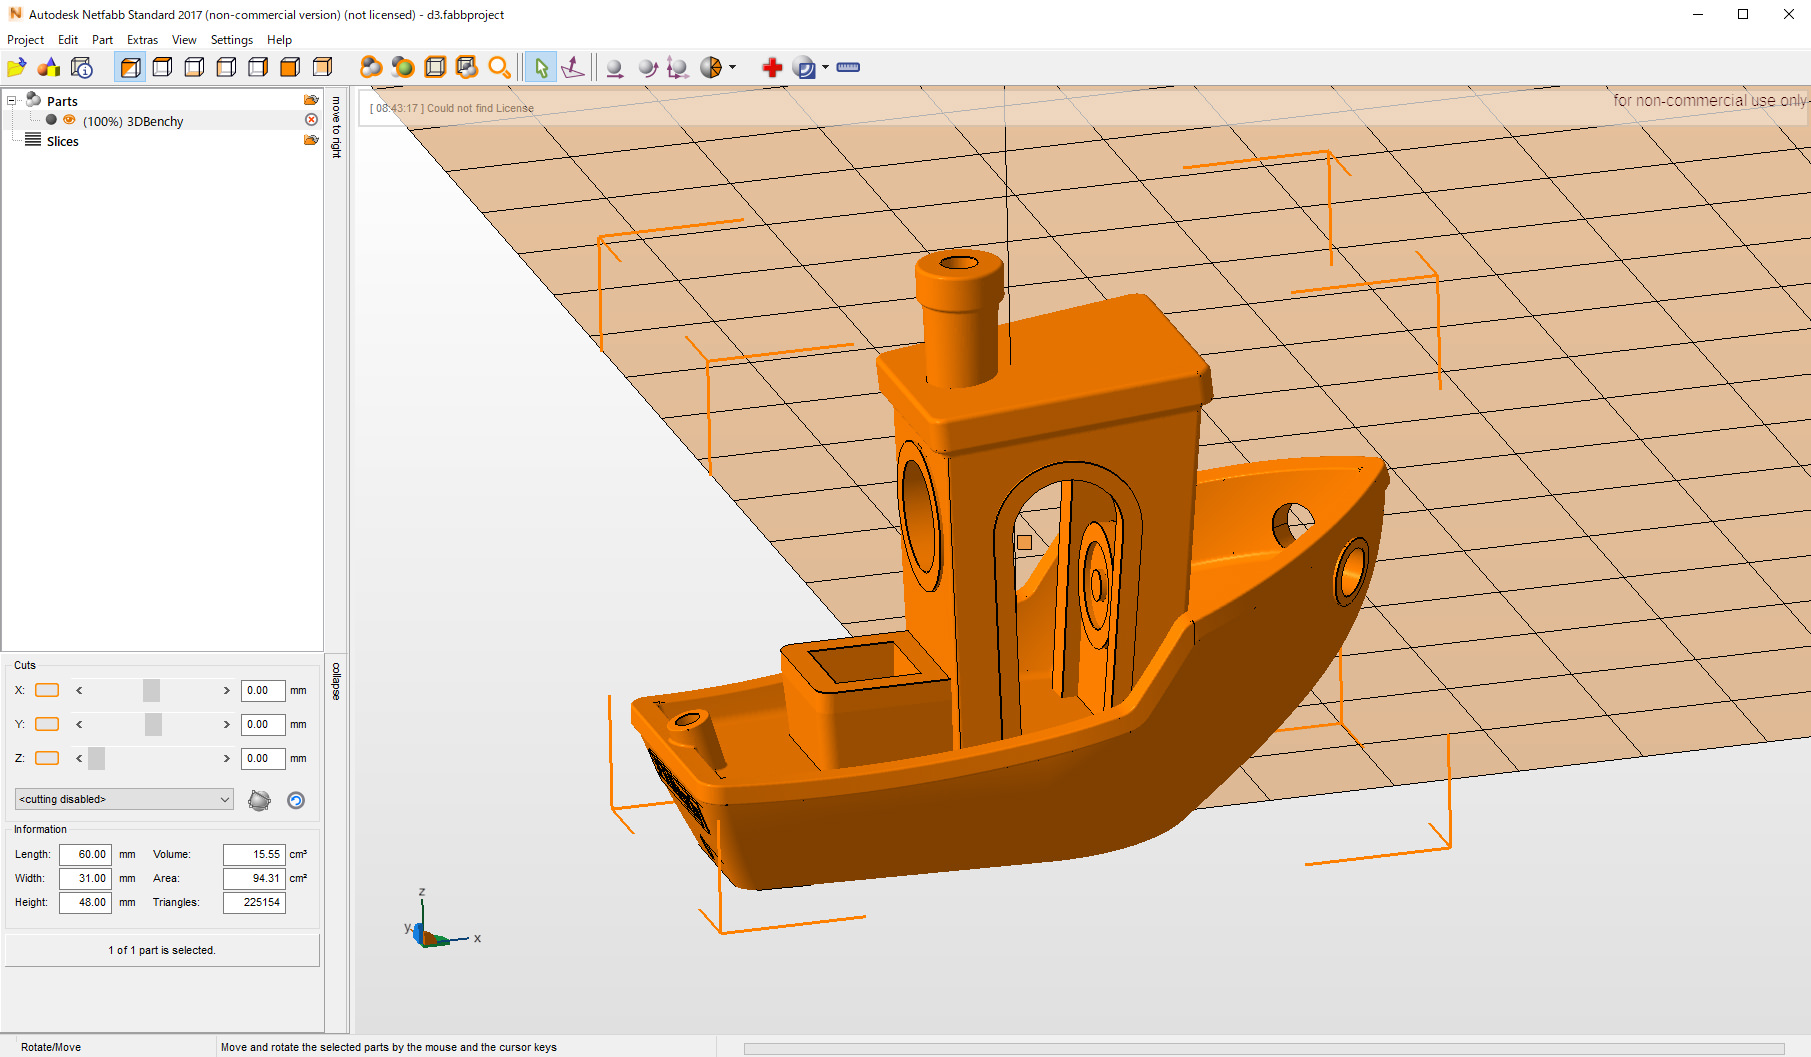Zoom to the platform box icon
The image size is (1811, 1057).
[x=435, y=68]
